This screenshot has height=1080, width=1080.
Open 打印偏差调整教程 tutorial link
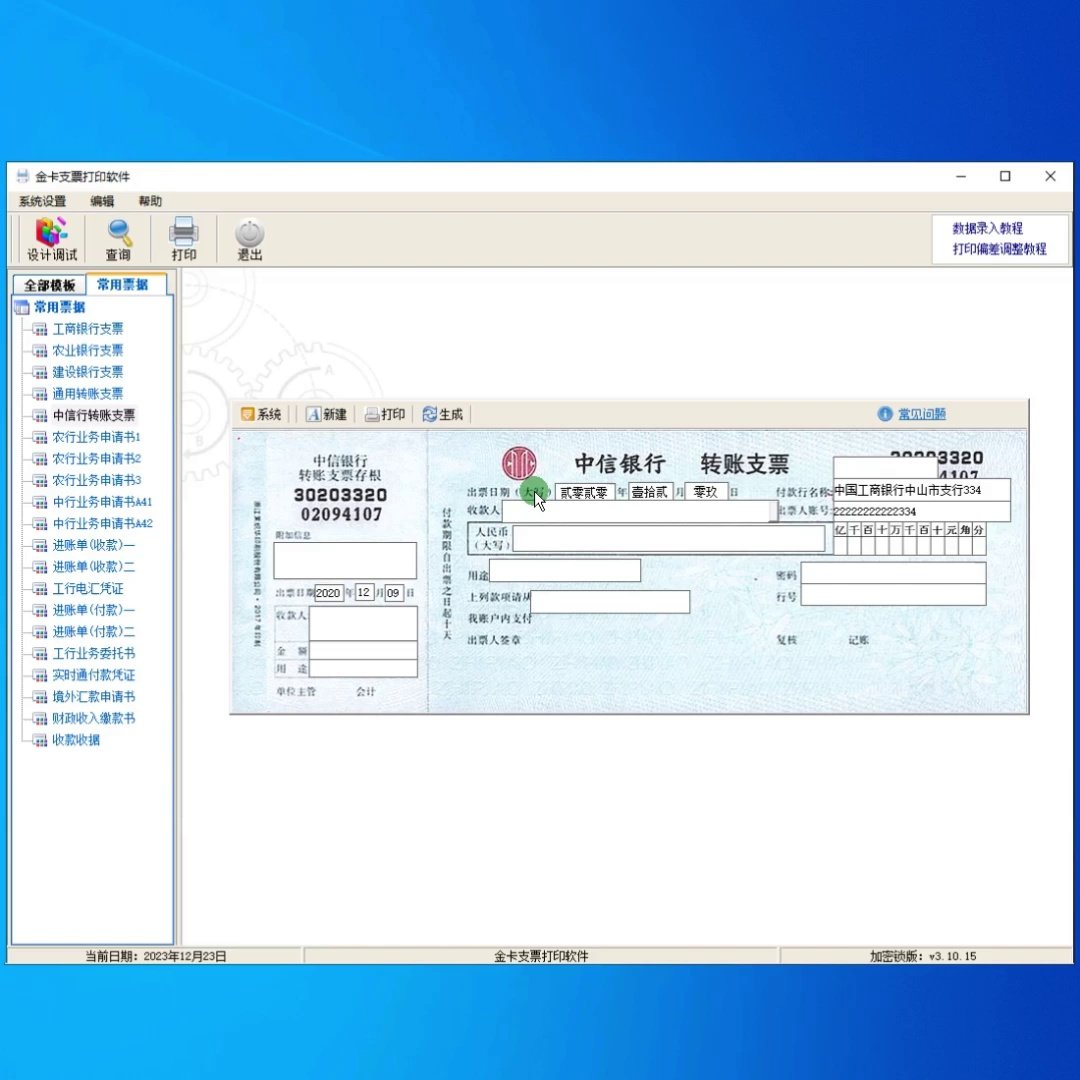[999, 249]
